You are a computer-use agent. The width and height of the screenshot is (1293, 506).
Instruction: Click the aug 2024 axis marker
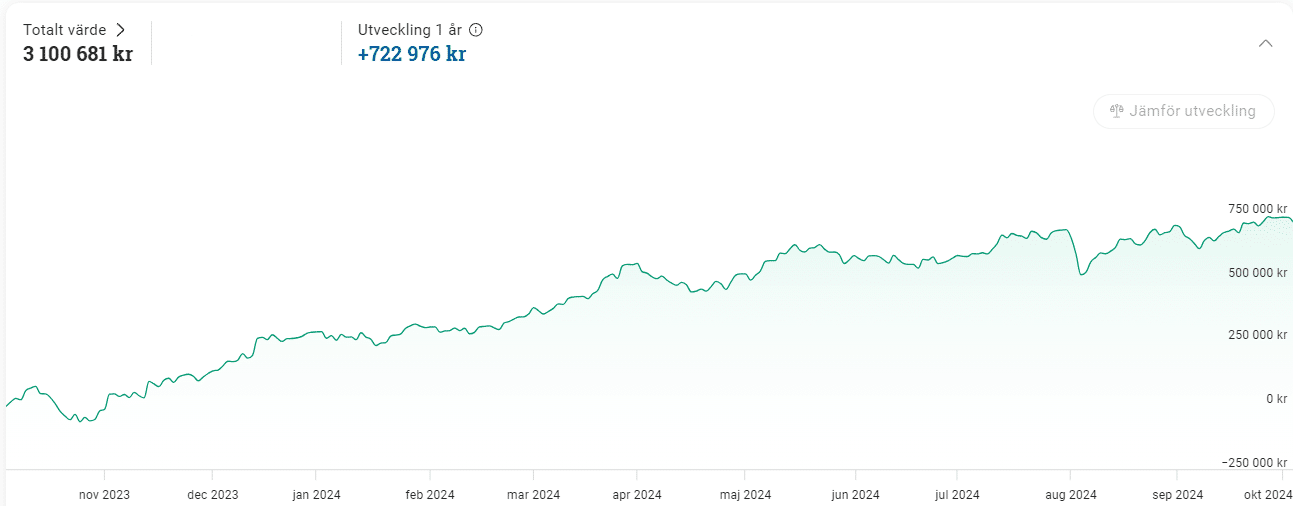[1071, 494]
